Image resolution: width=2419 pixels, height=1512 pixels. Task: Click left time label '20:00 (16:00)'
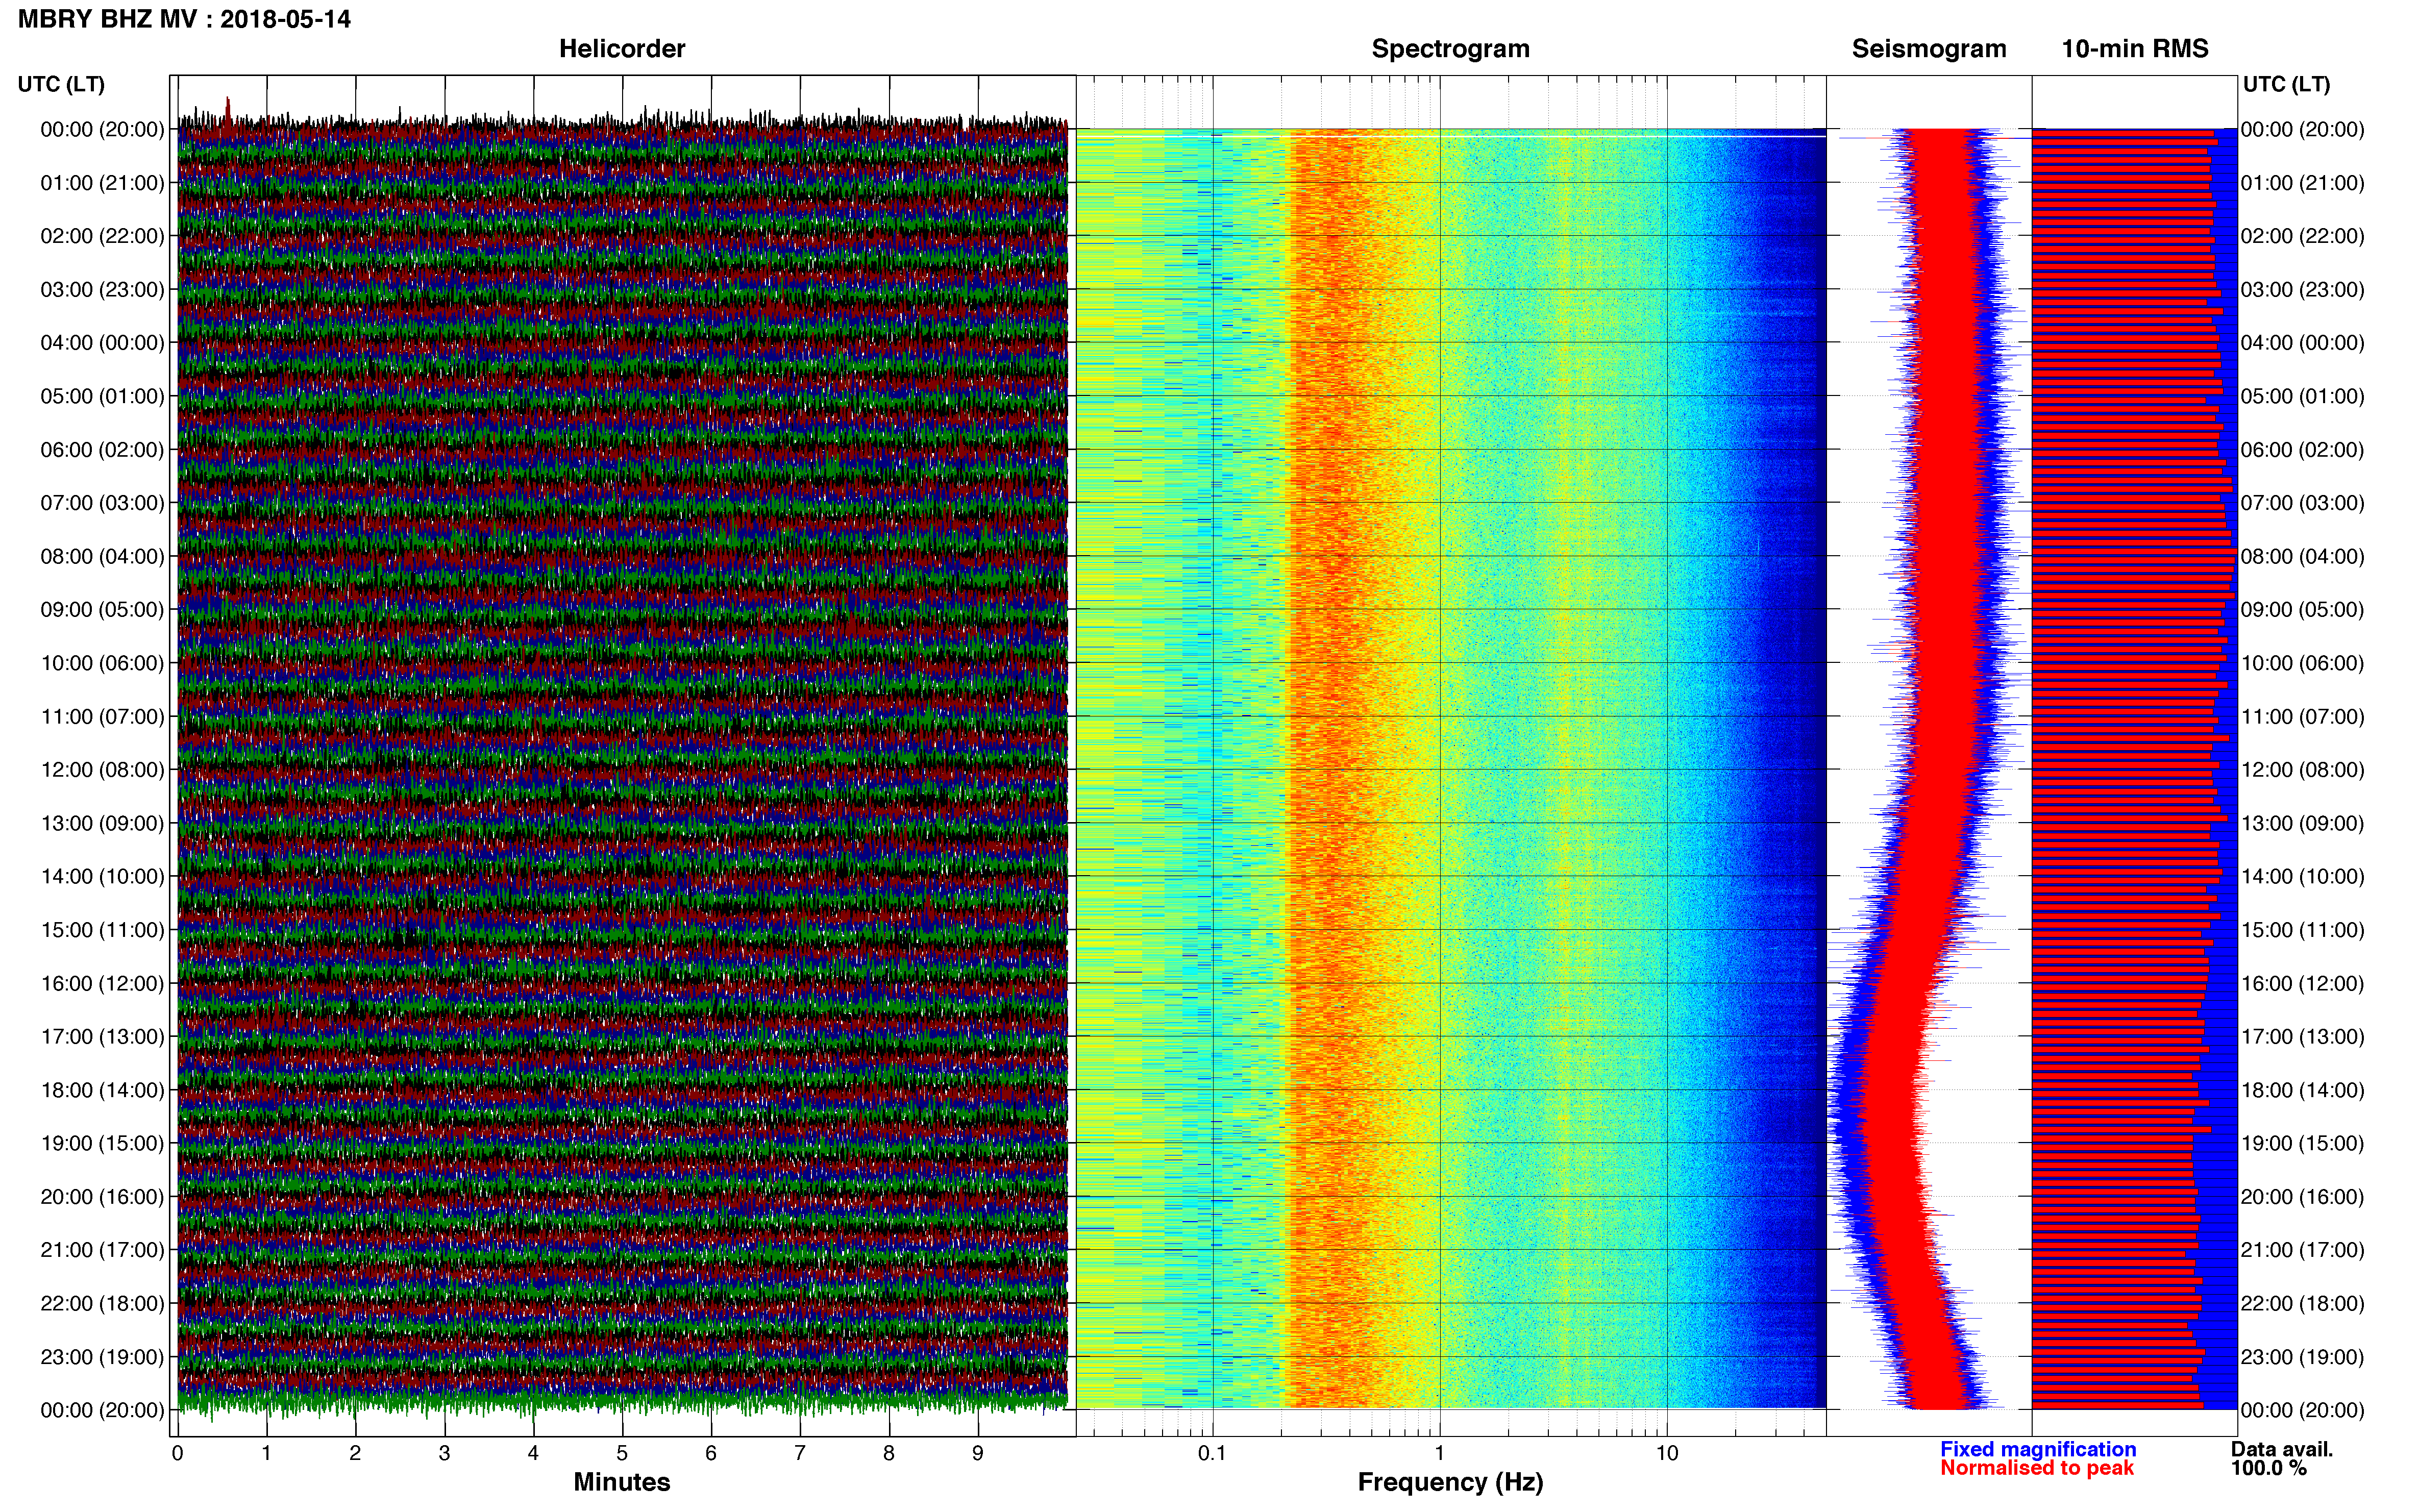click(x=102, y=1197)
